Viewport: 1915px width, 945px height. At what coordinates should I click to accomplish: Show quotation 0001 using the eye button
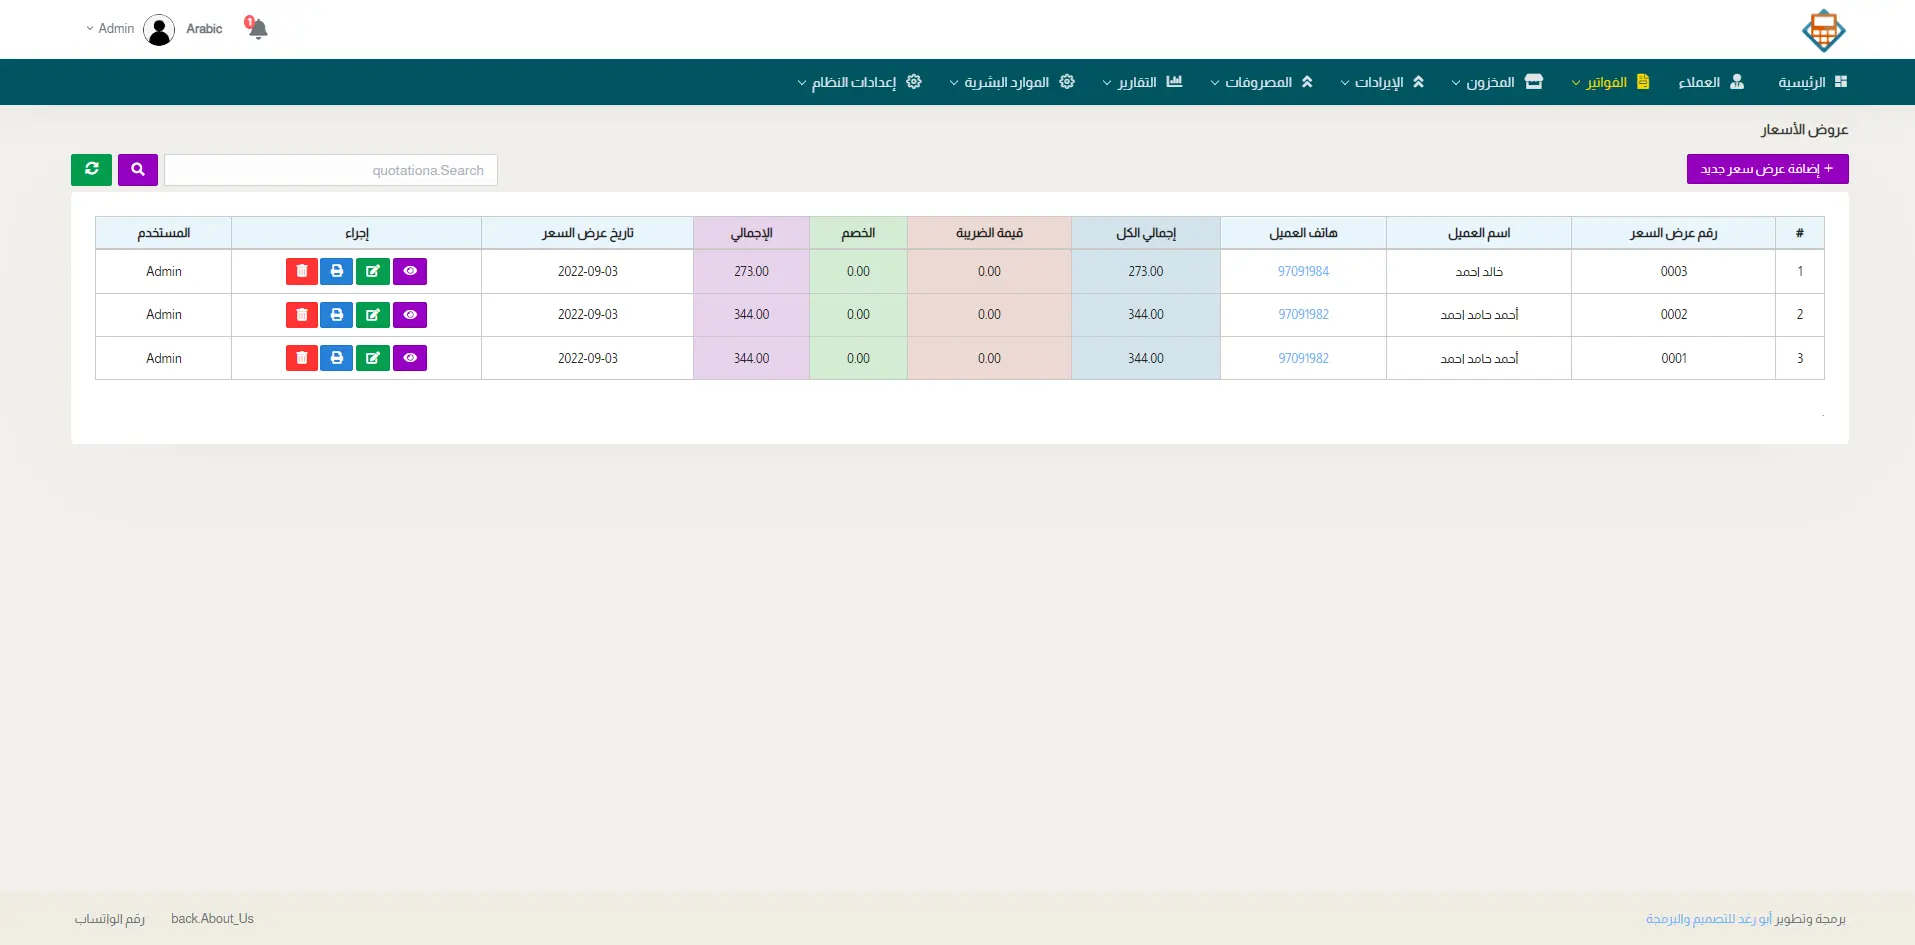pos(410,358)
